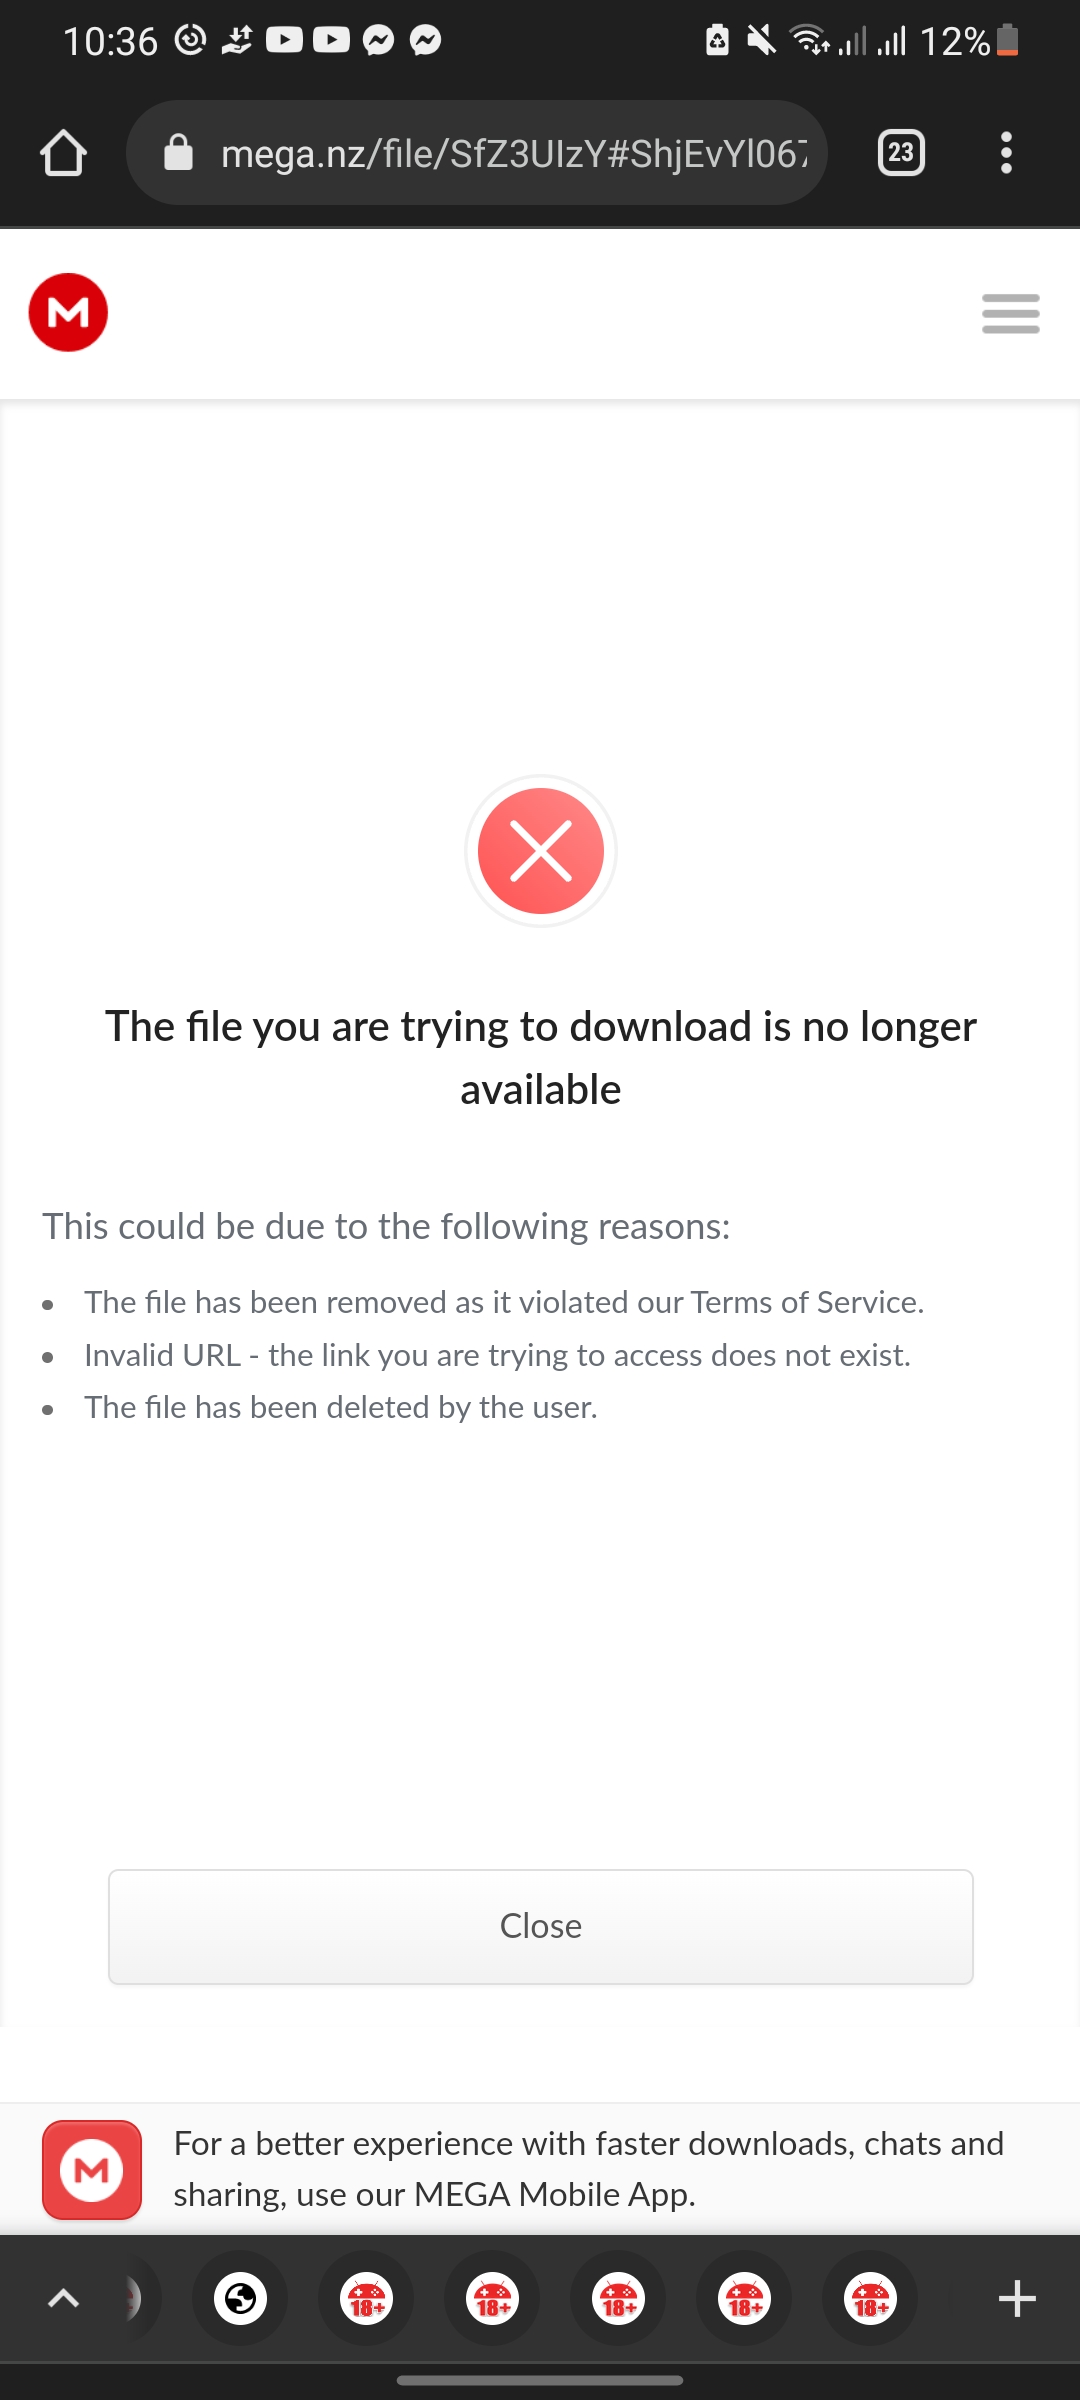Add a new tab with plus icon
The width and height of the screenshot is (1080, 2400).
(x=1017, y=2298)
